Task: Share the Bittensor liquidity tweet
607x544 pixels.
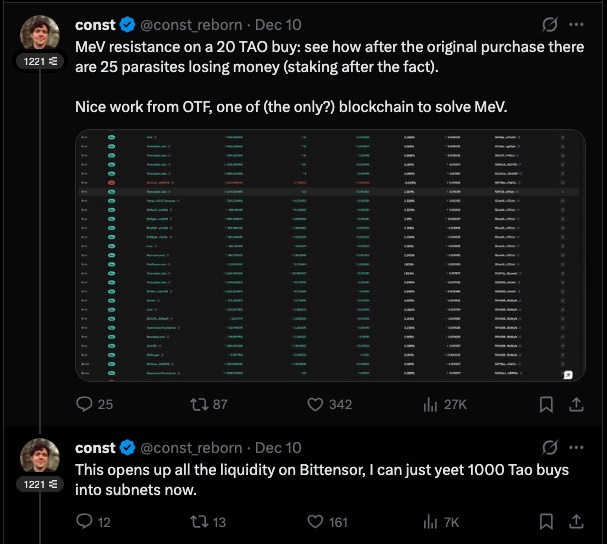Action: pos(577,521)
